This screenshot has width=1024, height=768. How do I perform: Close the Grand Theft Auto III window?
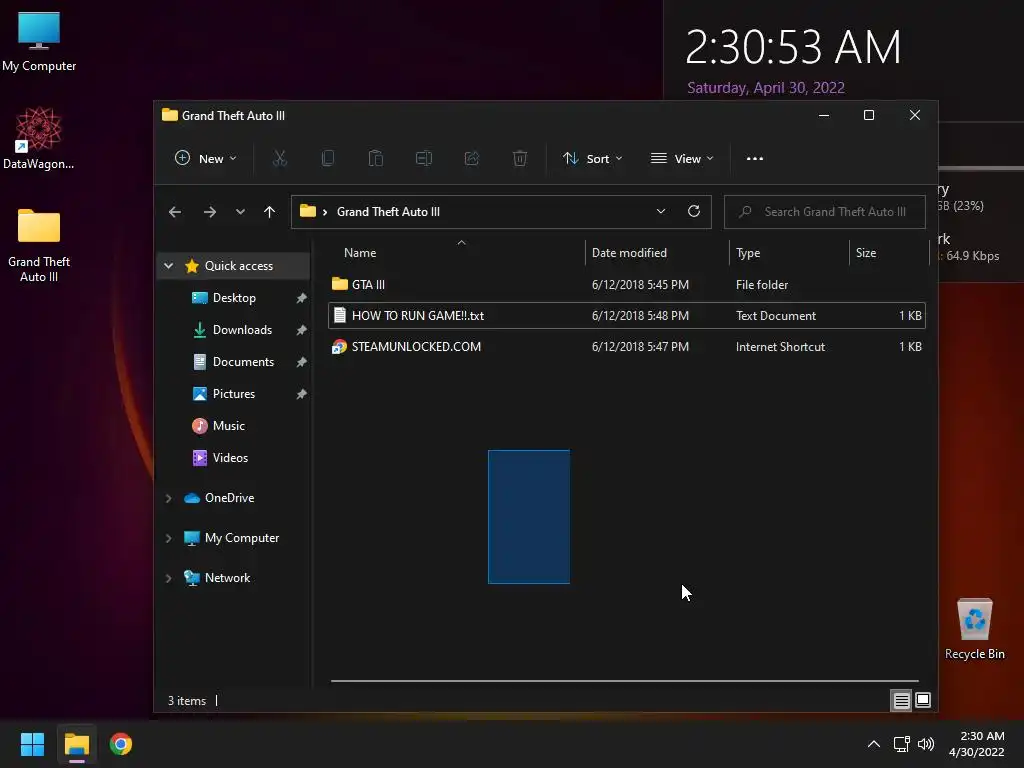tap(915, 116)
